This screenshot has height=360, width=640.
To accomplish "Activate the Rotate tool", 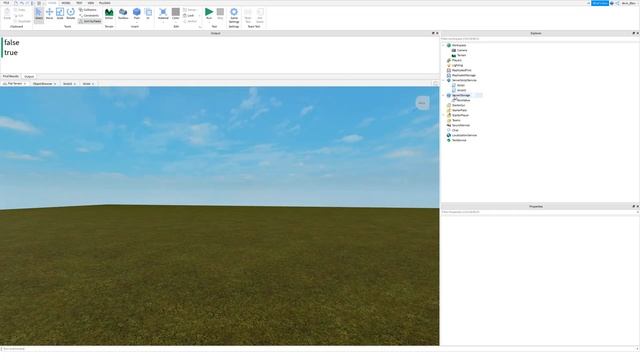I will (x=71, y=14).
